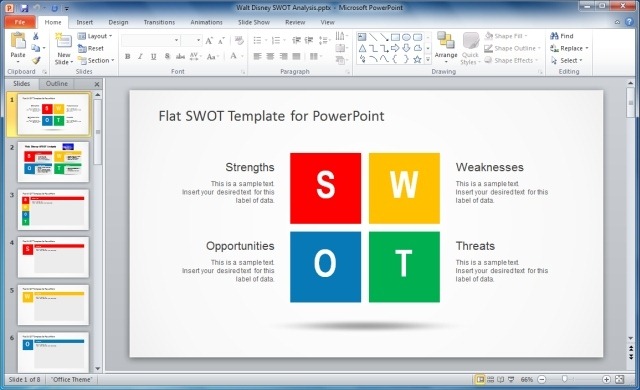Expand the Layout dropdown
640x390 pixels.
tap(95, 36)
